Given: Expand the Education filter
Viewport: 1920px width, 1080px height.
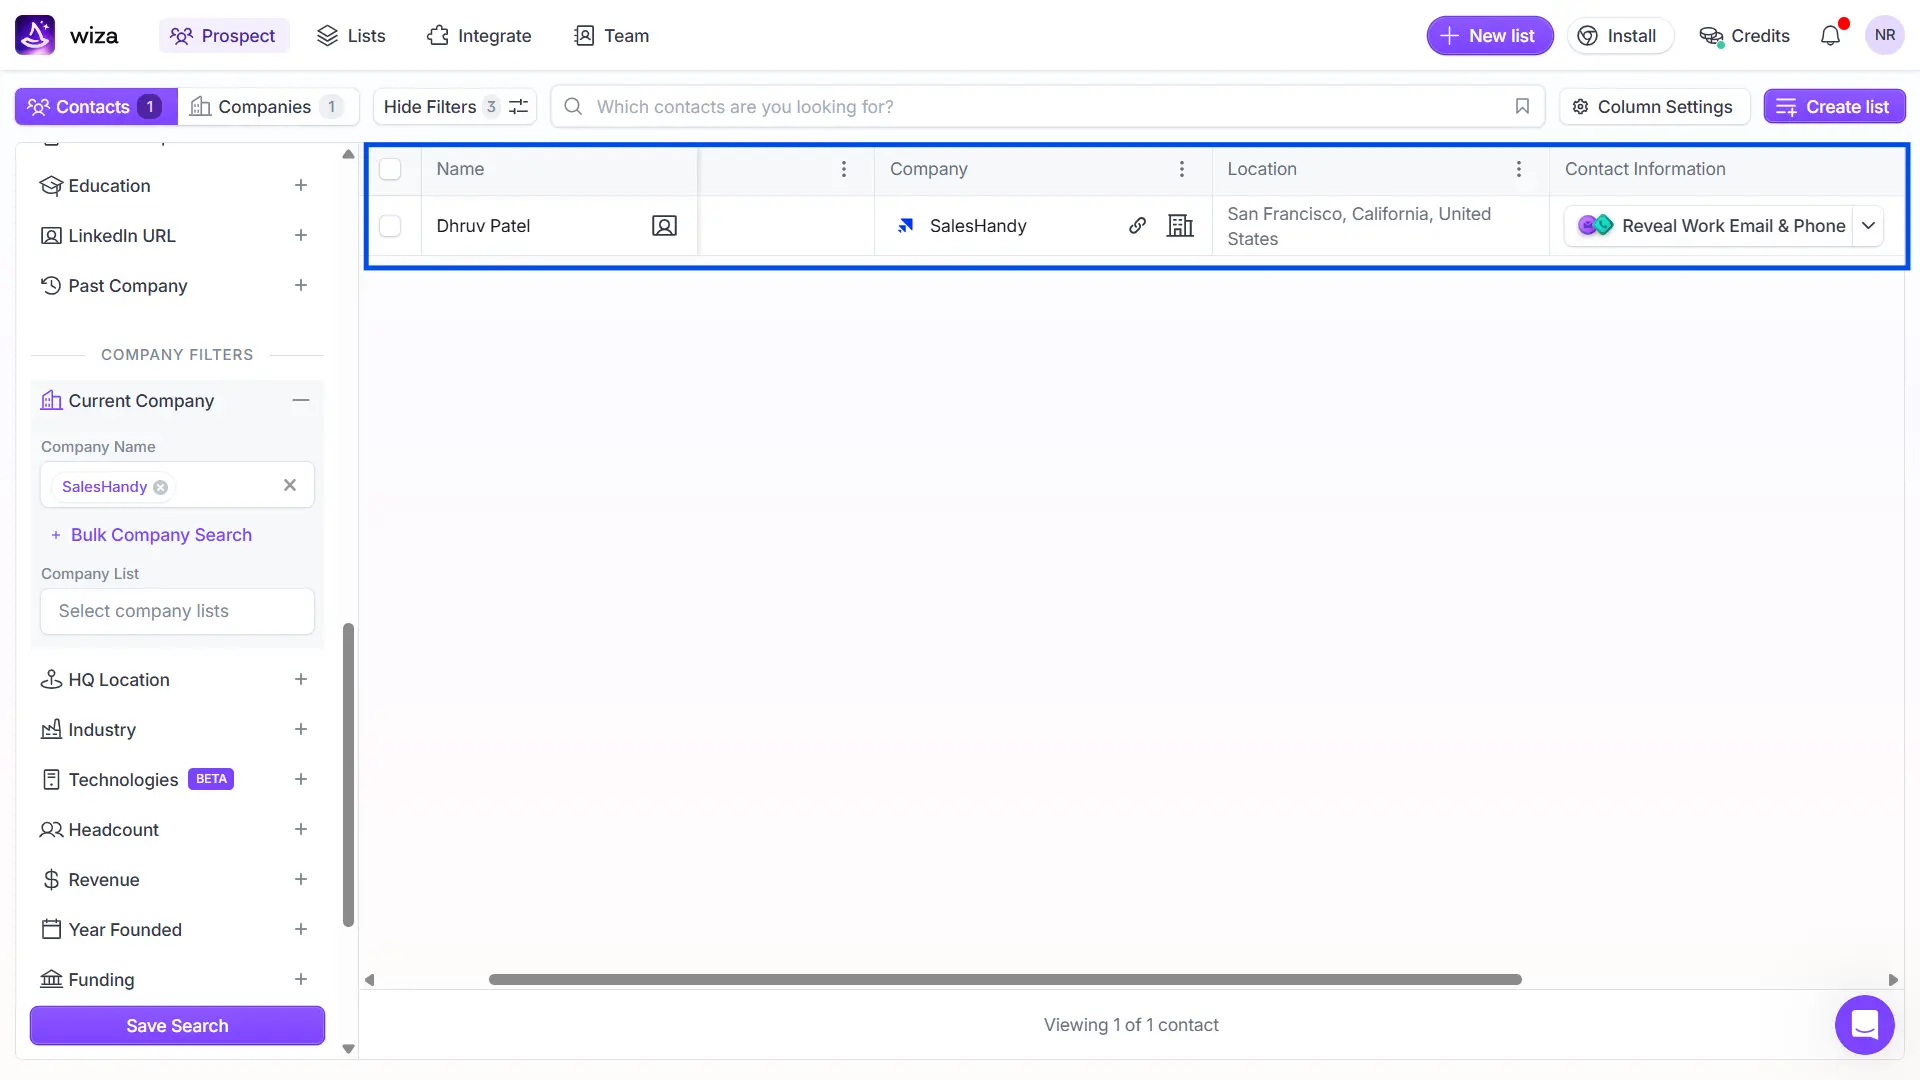Looking at the screenshot, I should tap(301, 185).
